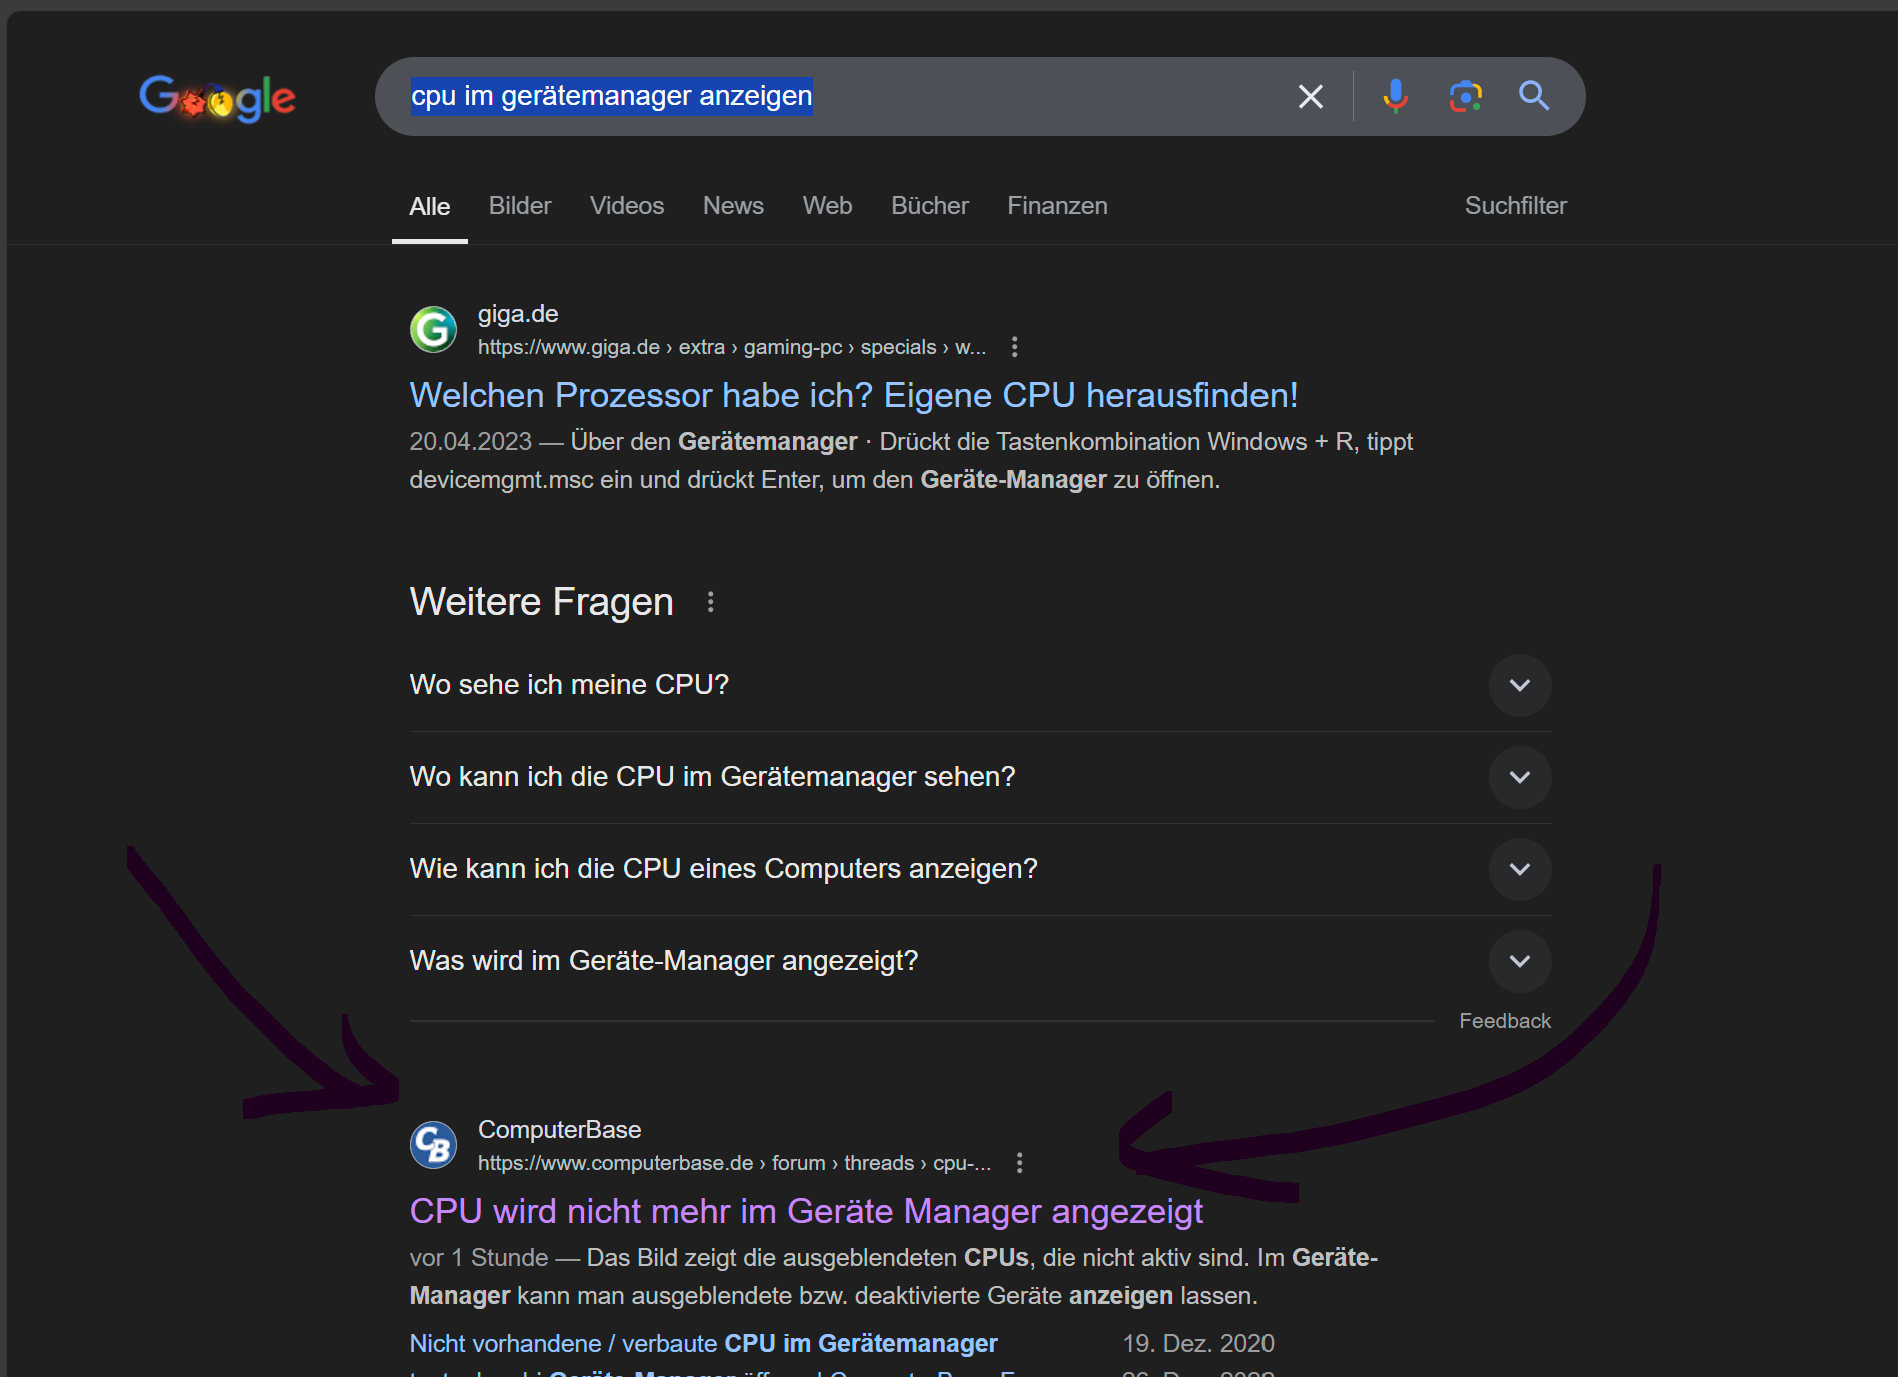Switch to the Bilder tab
1898x1377 pixels.
pyautogui.click(x=520, y=205)
